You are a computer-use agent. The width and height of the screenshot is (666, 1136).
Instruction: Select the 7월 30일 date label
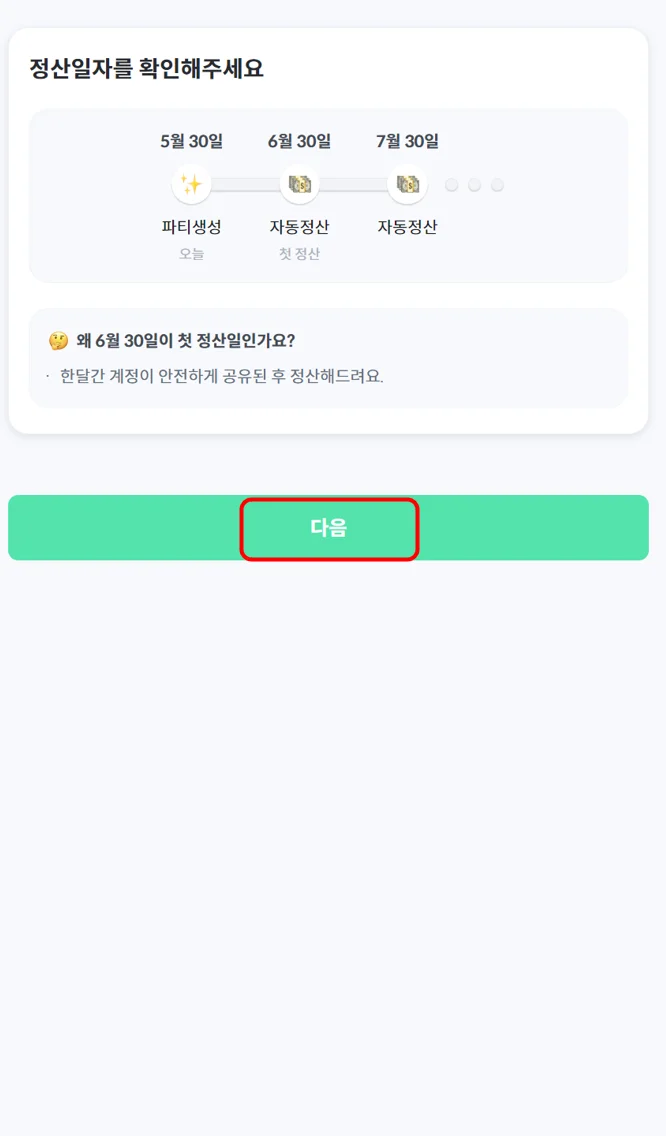point(407,142)
